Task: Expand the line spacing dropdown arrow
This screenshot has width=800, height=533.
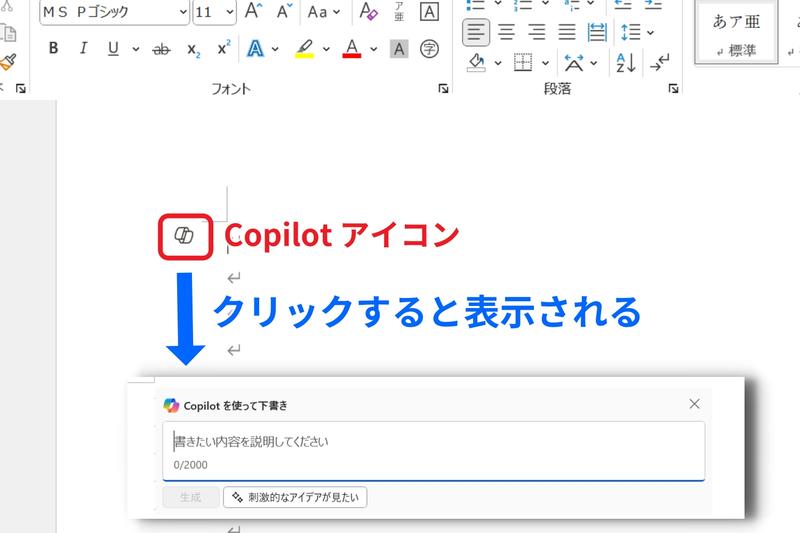Action: click(x=650, y=33)
